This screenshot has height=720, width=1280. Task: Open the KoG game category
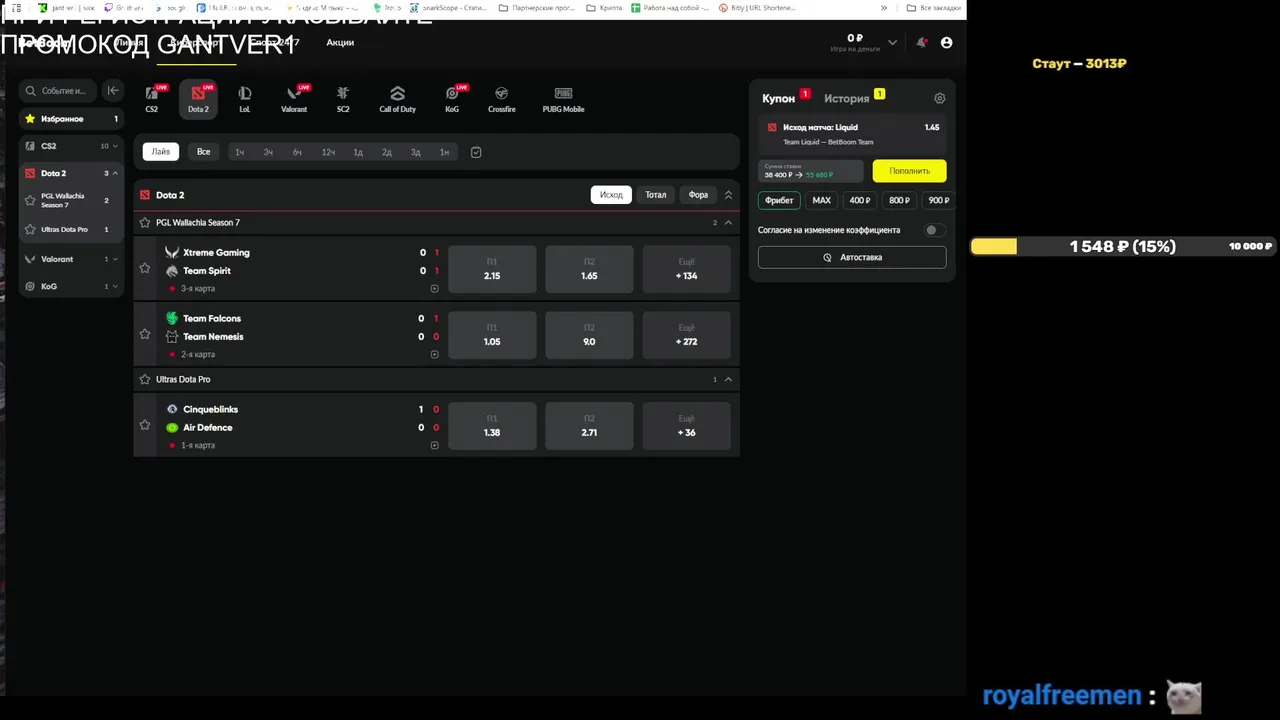click(x=452, y=99)
